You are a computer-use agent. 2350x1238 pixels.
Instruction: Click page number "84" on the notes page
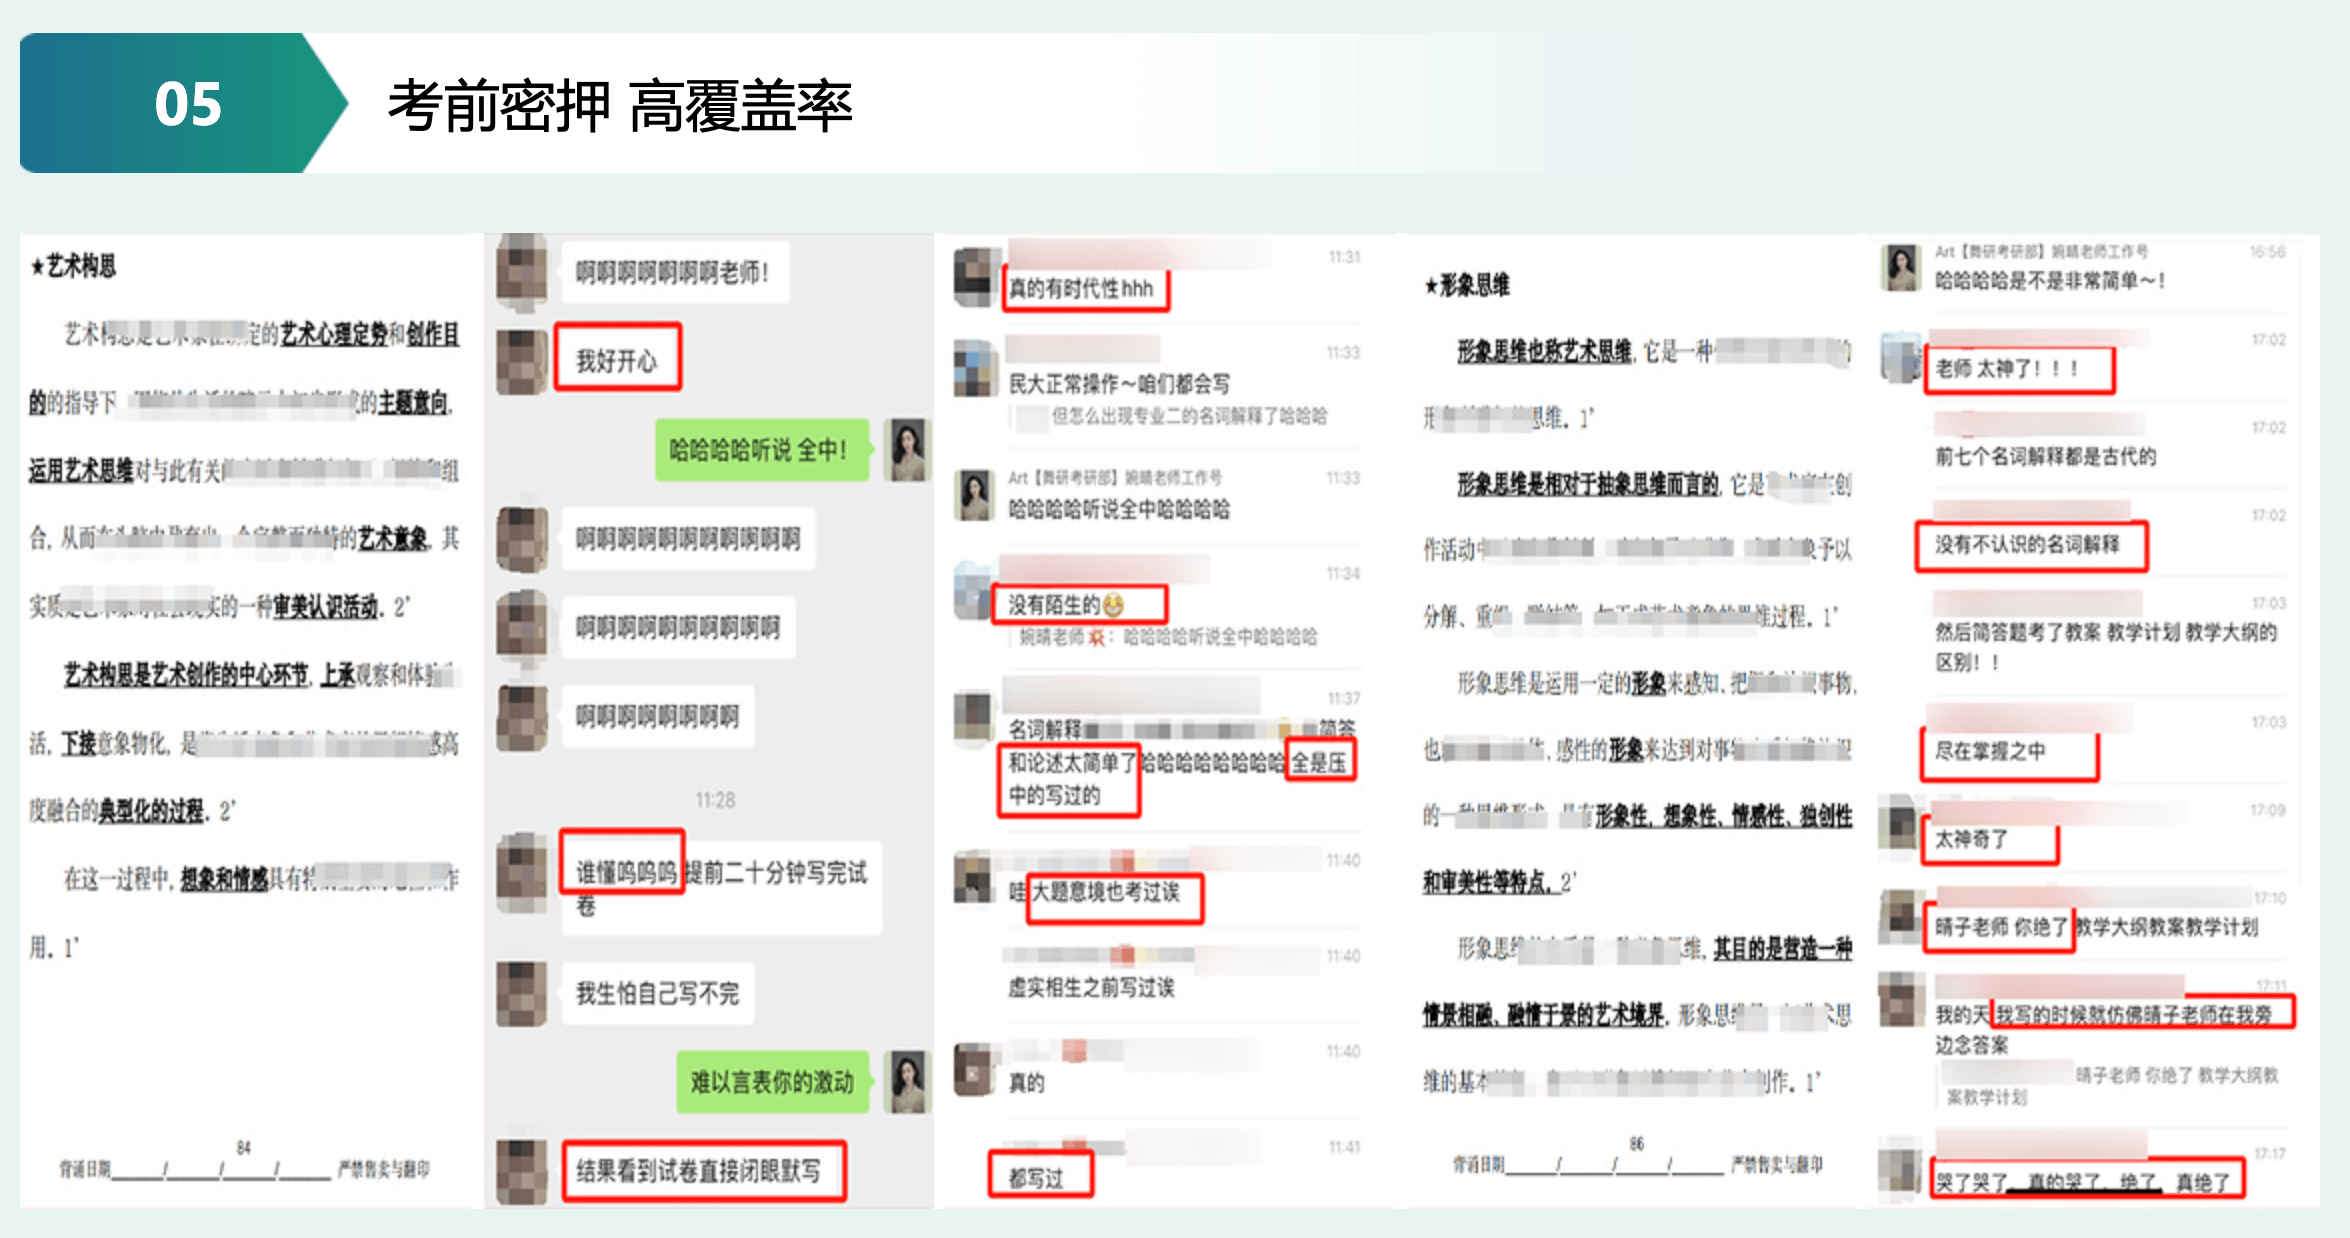coord(244,1147)
